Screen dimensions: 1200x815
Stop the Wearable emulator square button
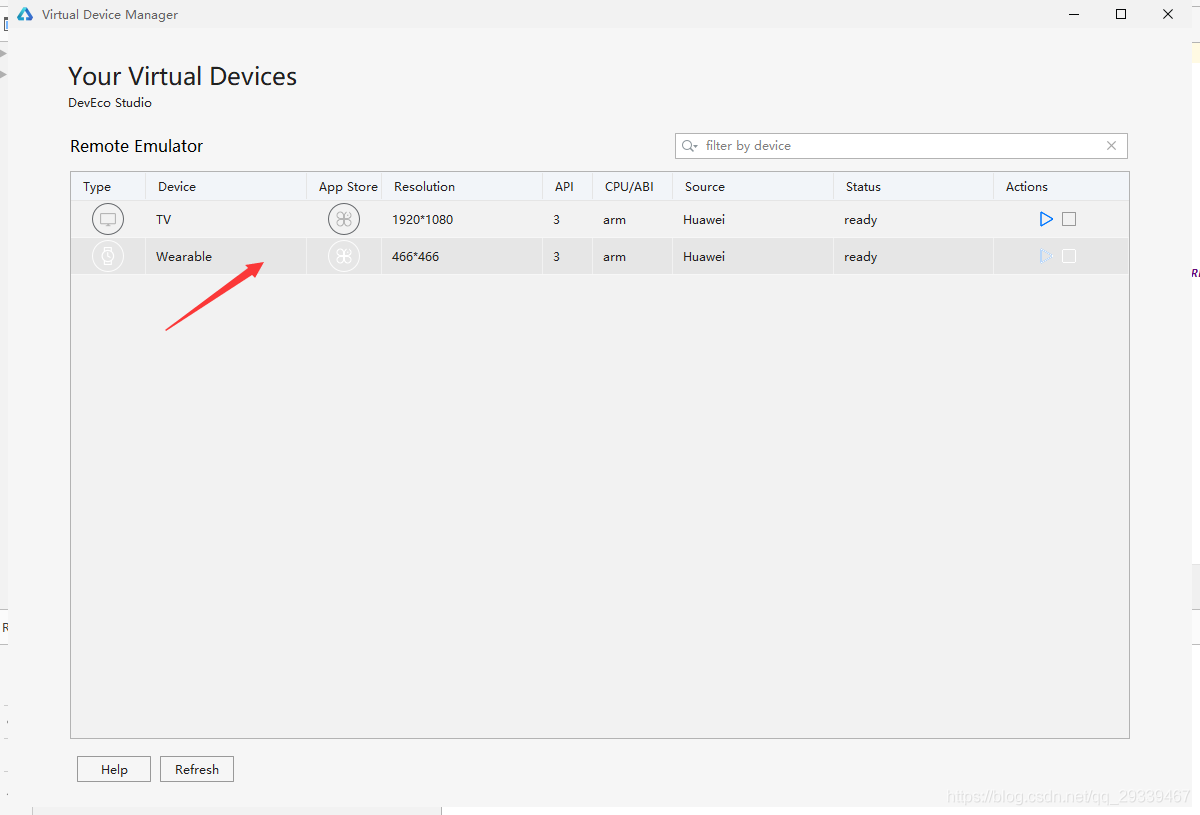pos(1069,256)
